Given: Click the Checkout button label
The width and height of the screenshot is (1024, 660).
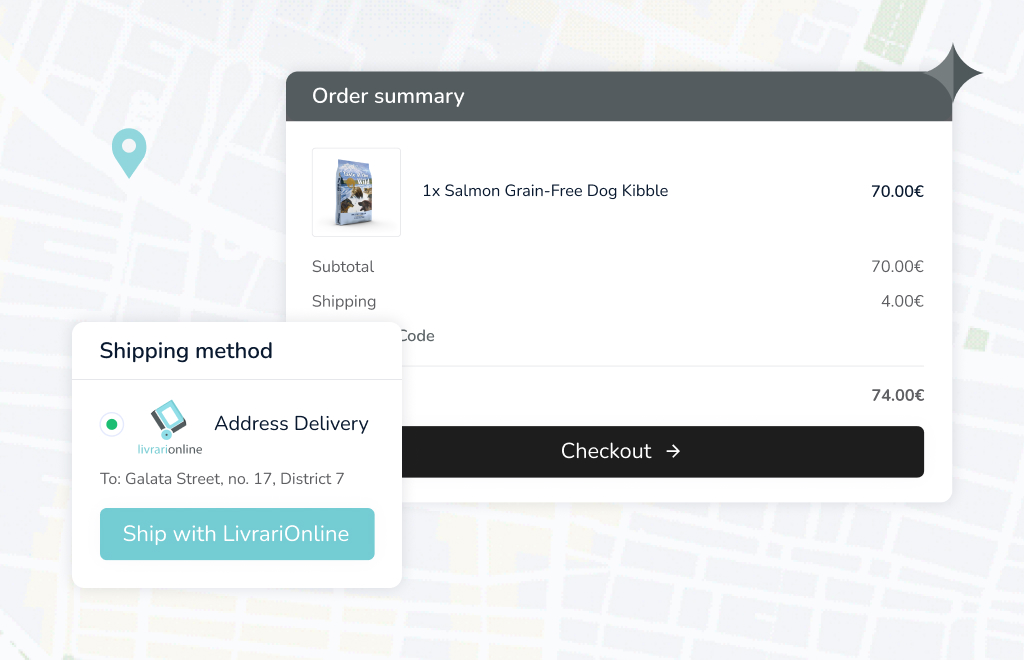Looking at the screenshot, I should point(606,451).
